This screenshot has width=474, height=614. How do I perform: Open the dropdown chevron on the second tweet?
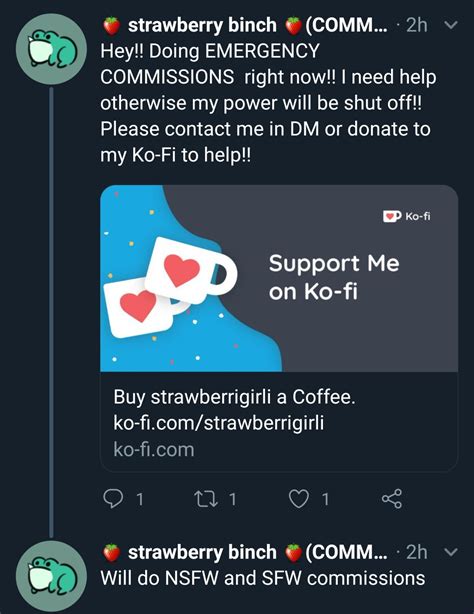click(451, 552)
